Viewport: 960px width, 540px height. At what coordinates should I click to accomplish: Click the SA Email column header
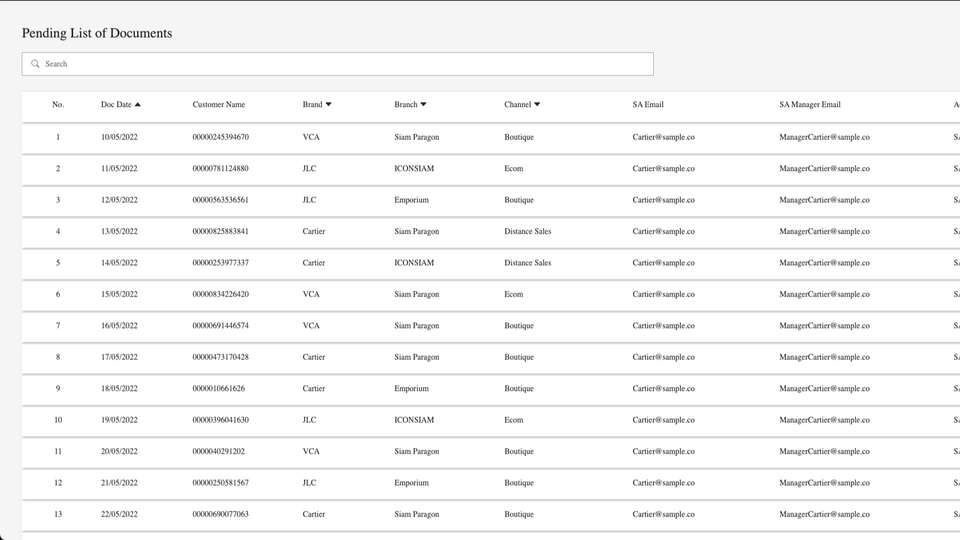point(648,105)
